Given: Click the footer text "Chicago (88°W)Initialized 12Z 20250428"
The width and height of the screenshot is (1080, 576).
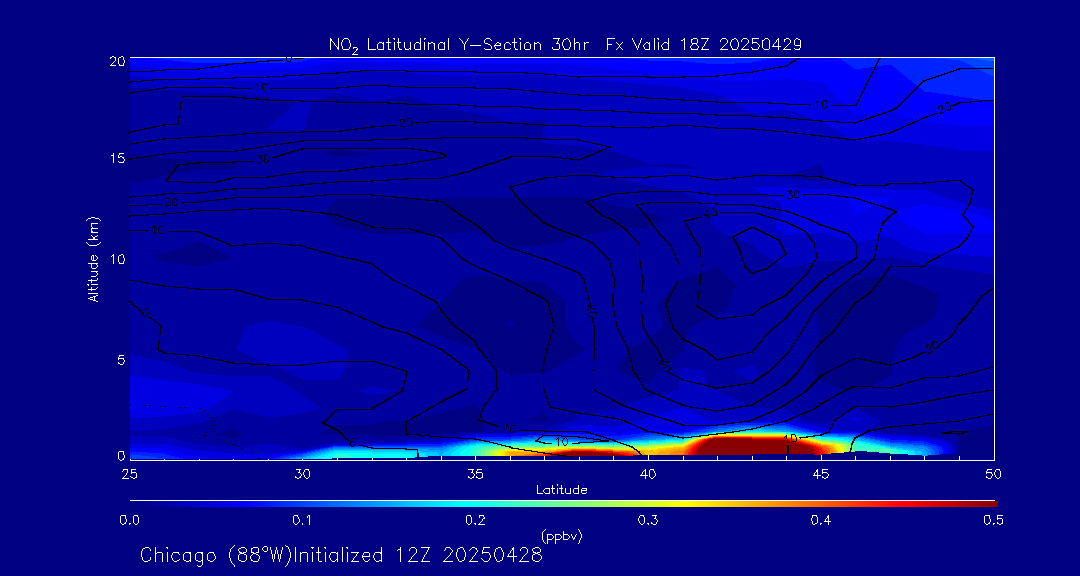Looking at the screenshot, I should pyautogui.click(x=341, y=555).
